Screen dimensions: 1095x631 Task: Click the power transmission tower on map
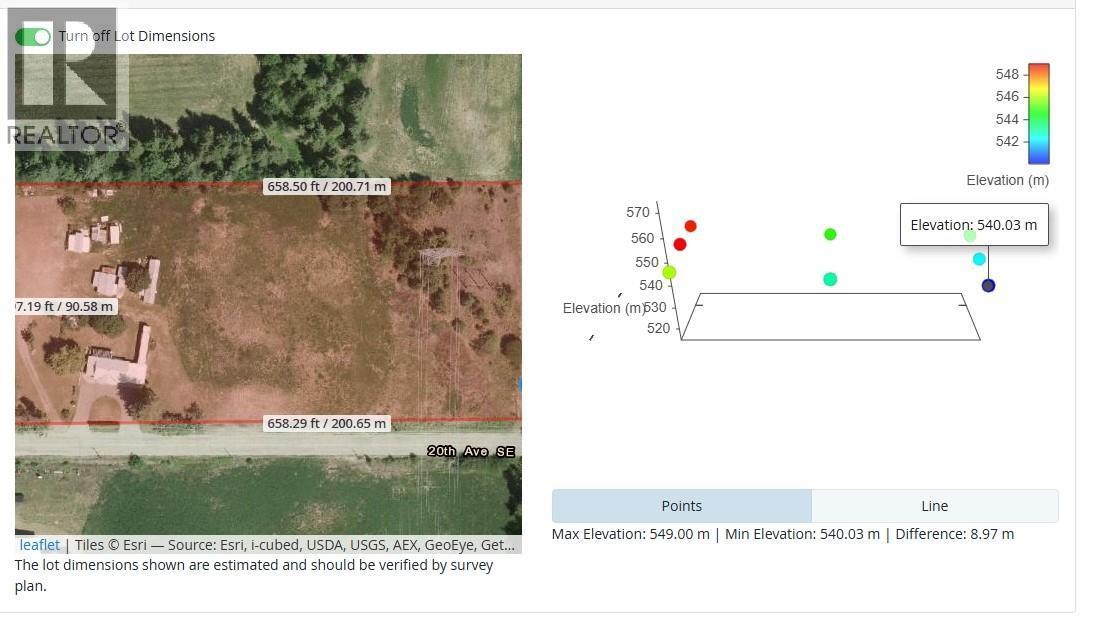440,257
